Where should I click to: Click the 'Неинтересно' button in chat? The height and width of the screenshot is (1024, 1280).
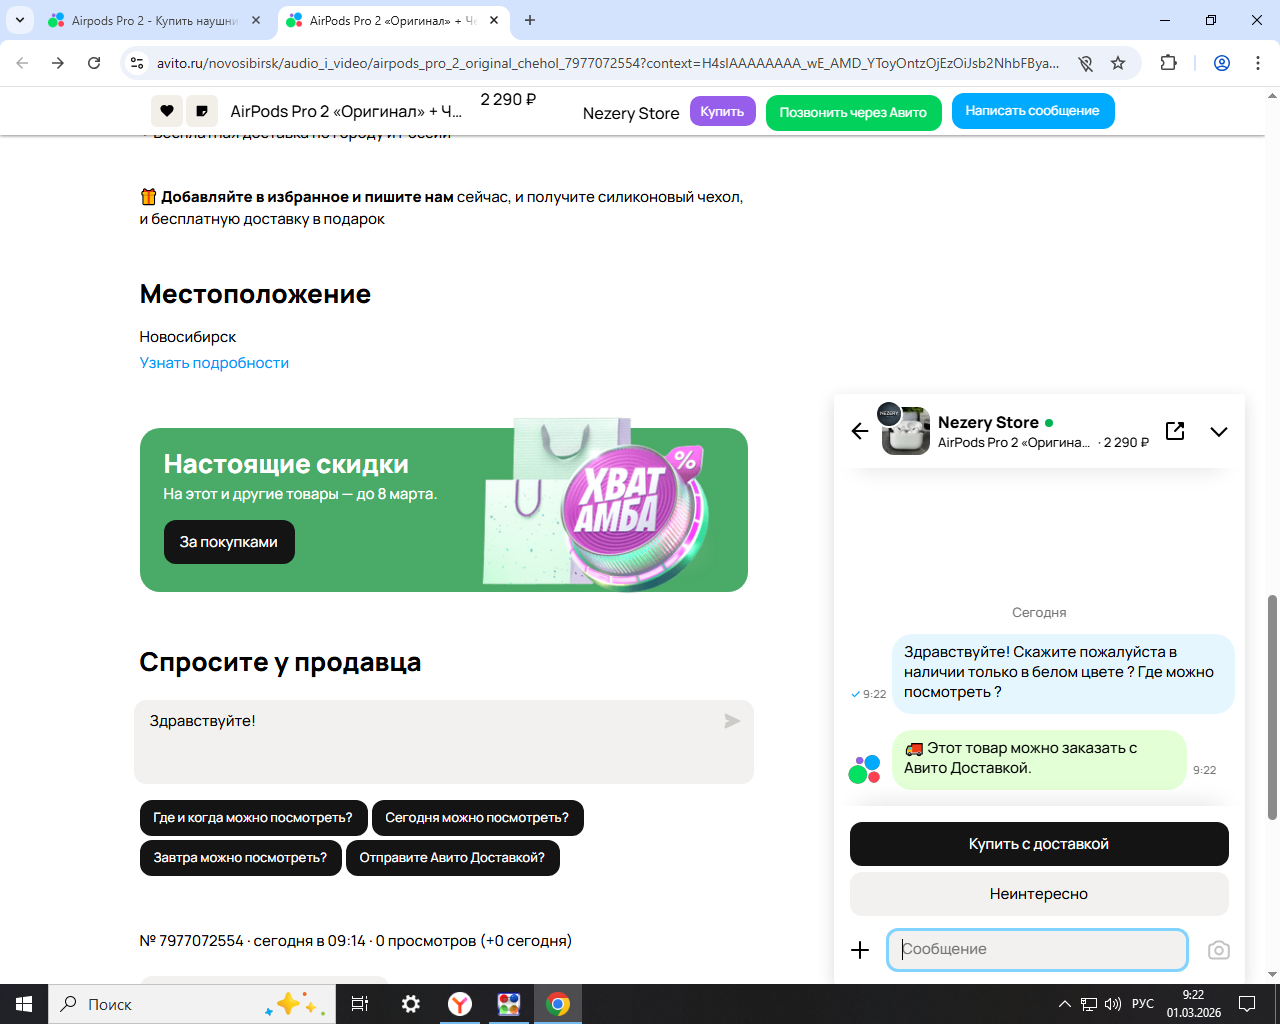click(x=1039, y=894)
